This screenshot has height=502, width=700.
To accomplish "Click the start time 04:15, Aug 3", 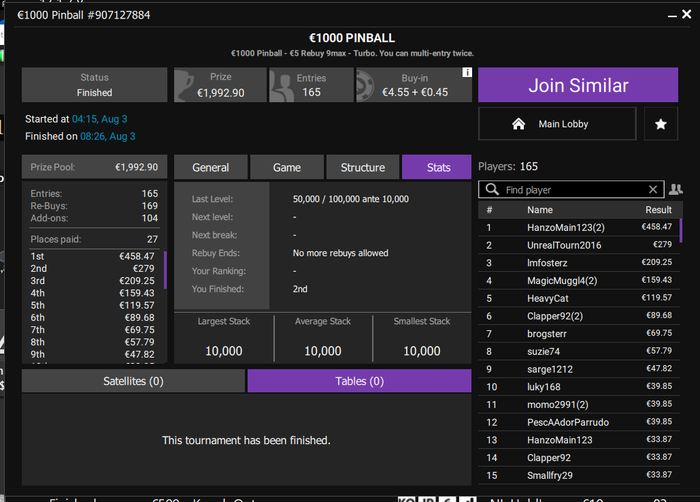I will coord(100,119).
